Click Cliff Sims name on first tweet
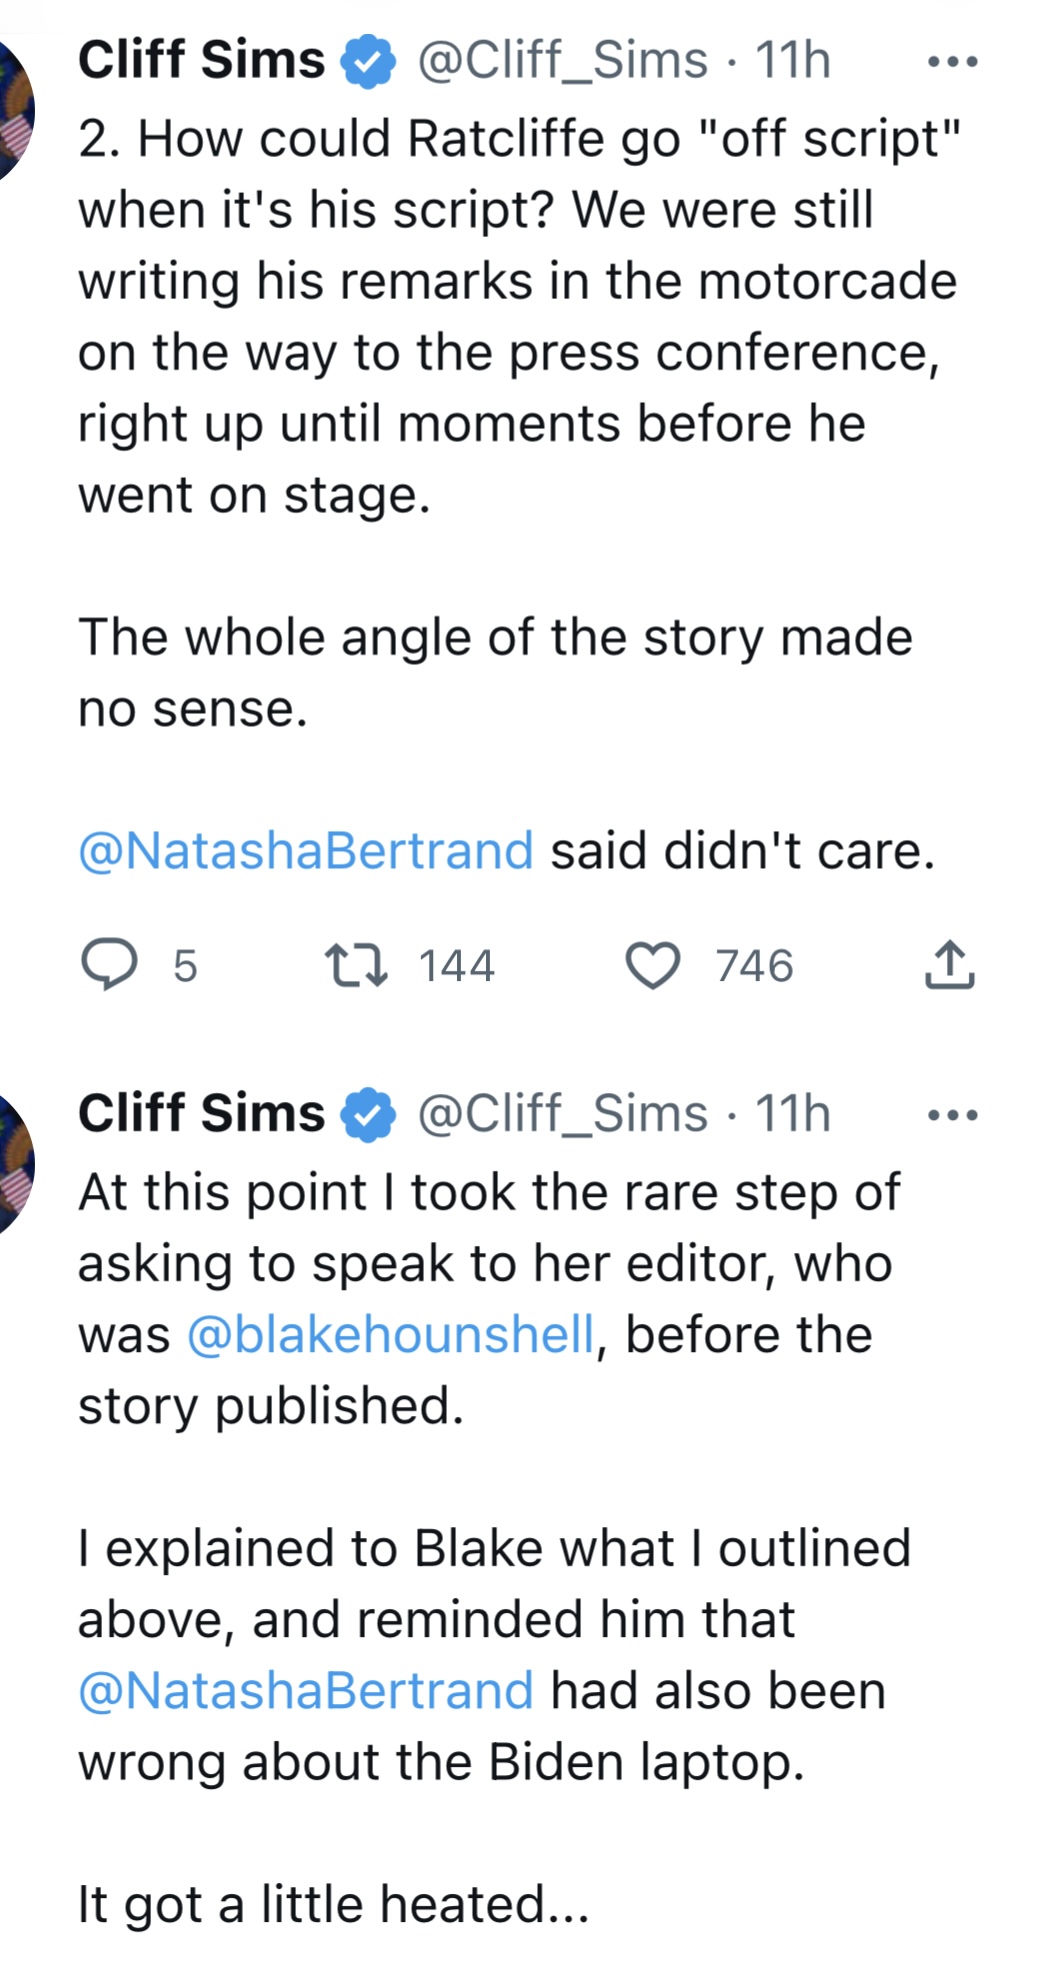The image size is (1045, 1965). [x=201, y=60]
